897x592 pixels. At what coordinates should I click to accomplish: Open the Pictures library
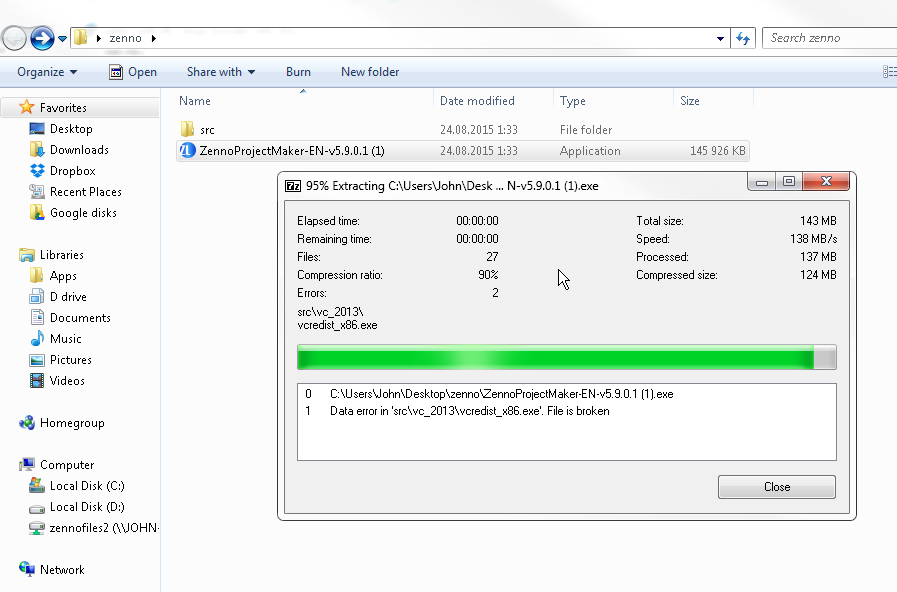coord(70,360)
